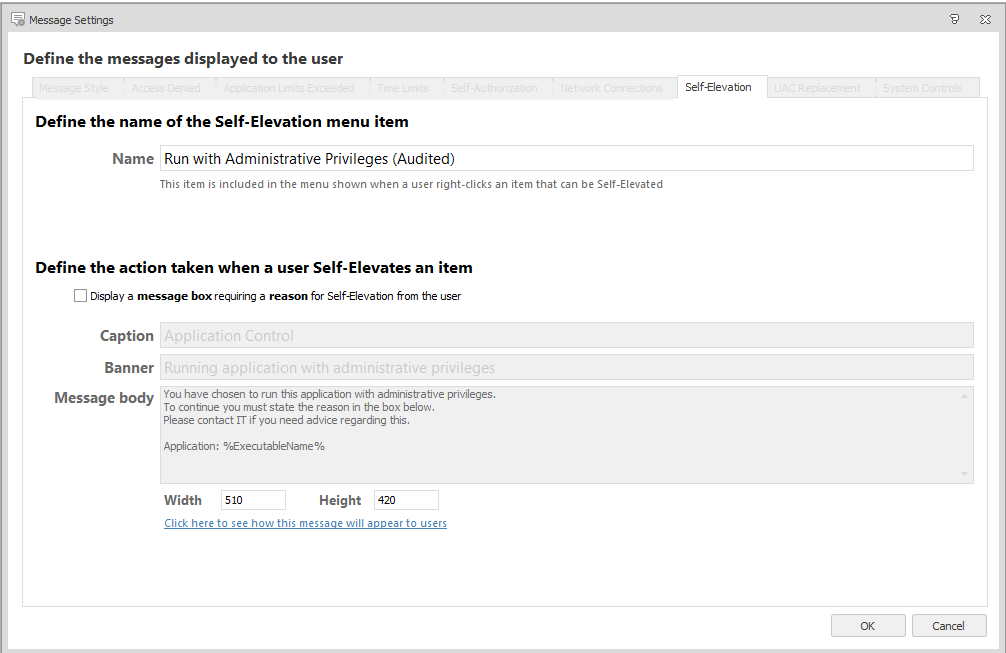This screenshot has width=1006, height=653.
Task: Go to the Time Limits tab
Action: (402, 88)
